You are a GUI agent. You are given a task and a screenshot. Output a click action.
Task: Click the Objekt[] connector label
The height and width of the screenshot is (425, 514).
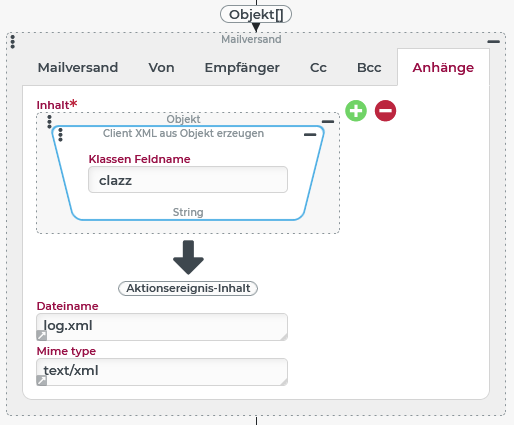click(256, 15)
